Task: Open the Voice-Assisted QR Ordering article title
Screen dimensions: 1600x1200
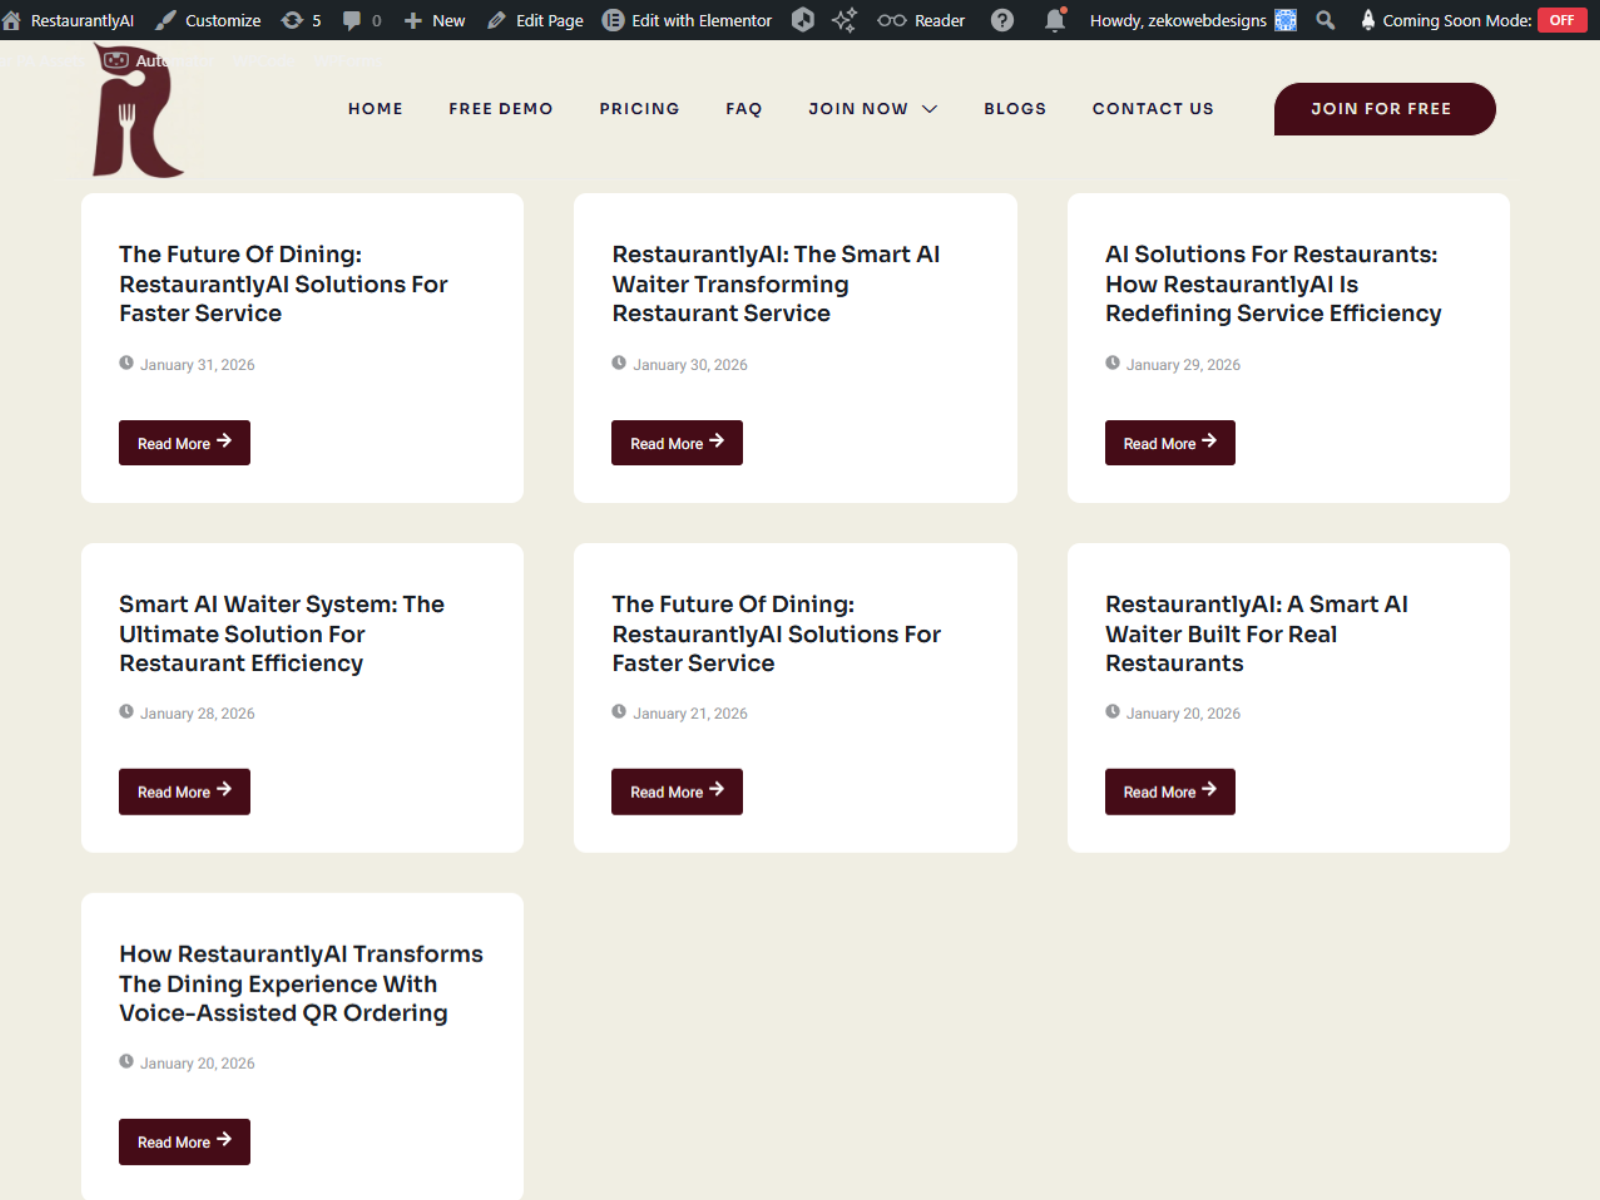Action: (300, 983)
